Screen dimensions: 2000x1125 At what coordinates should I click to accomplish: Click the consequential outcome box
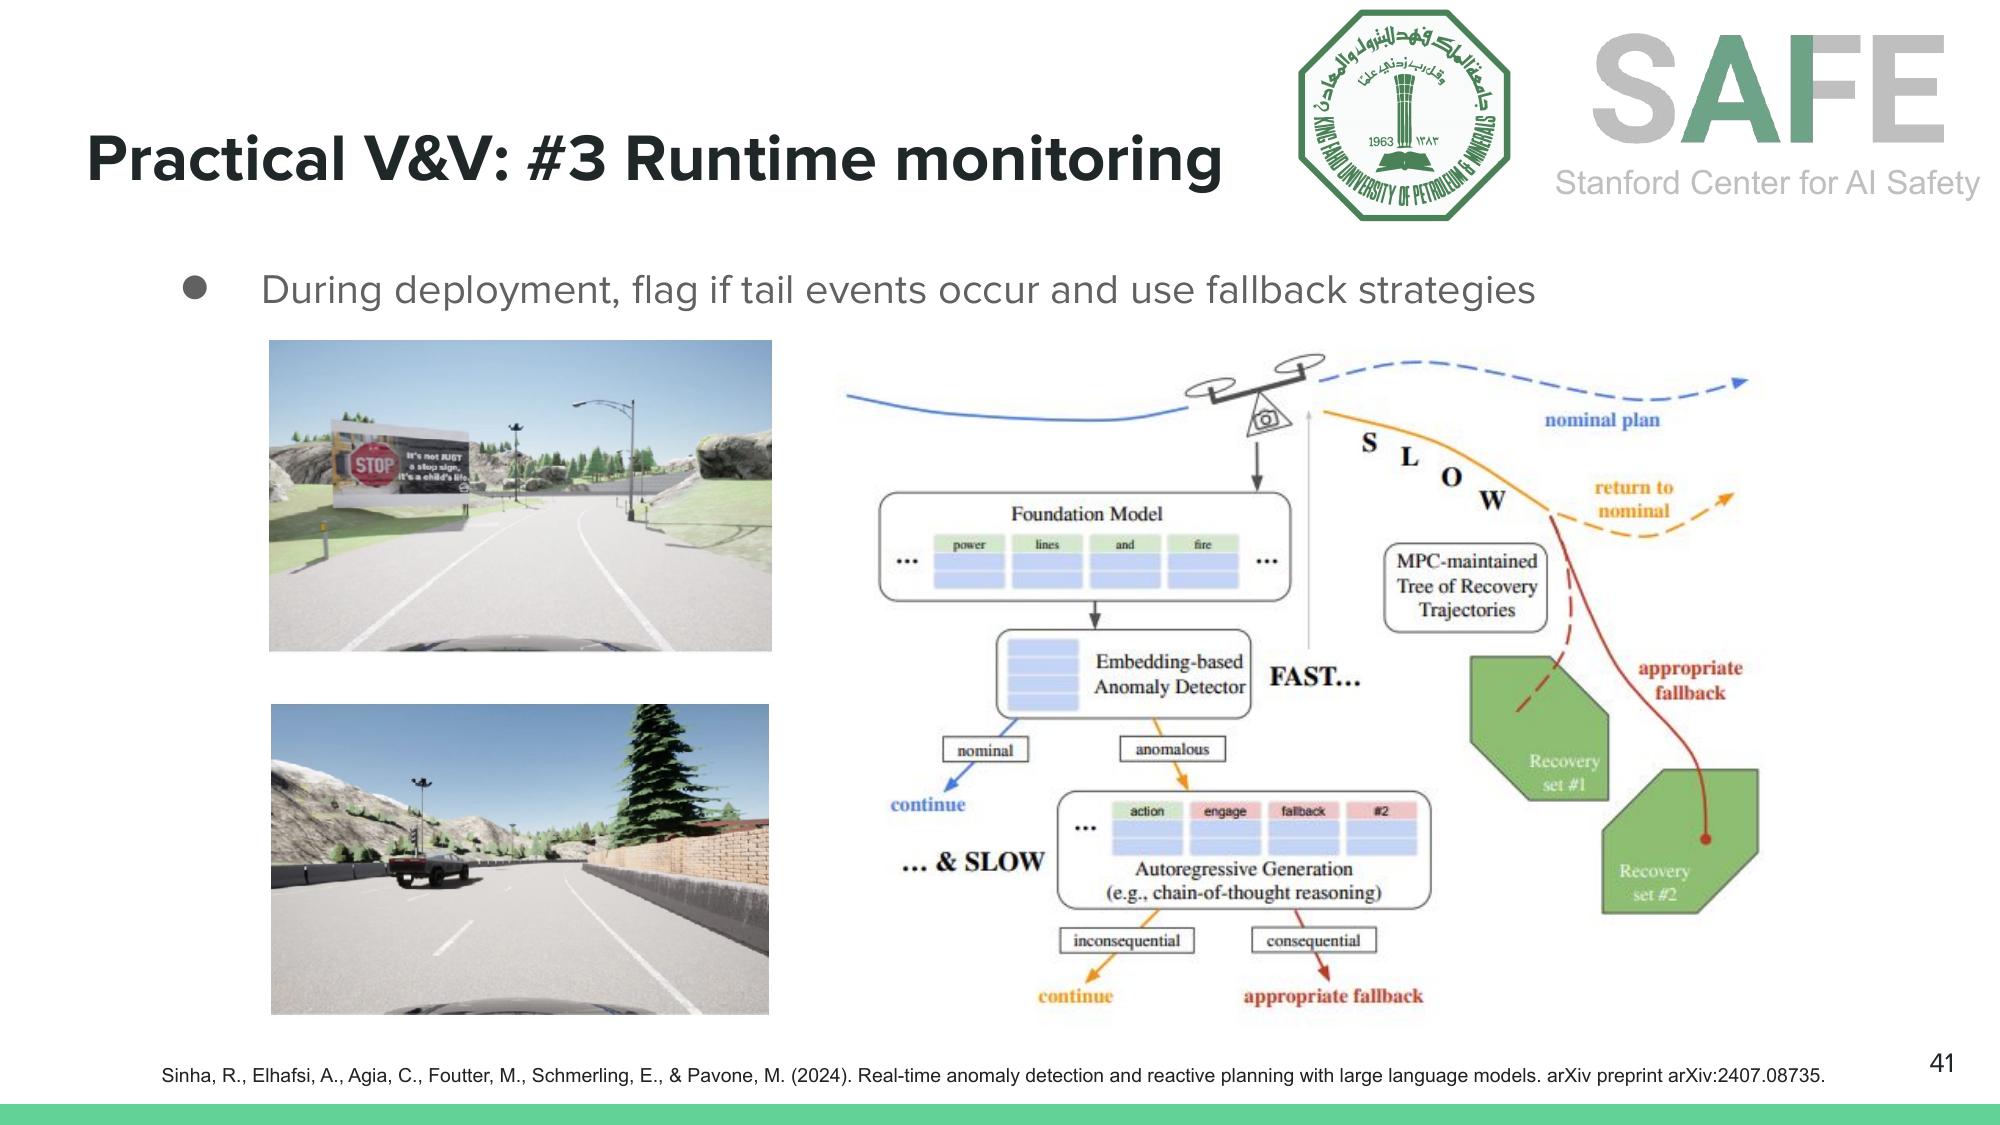pos(1313,940)
